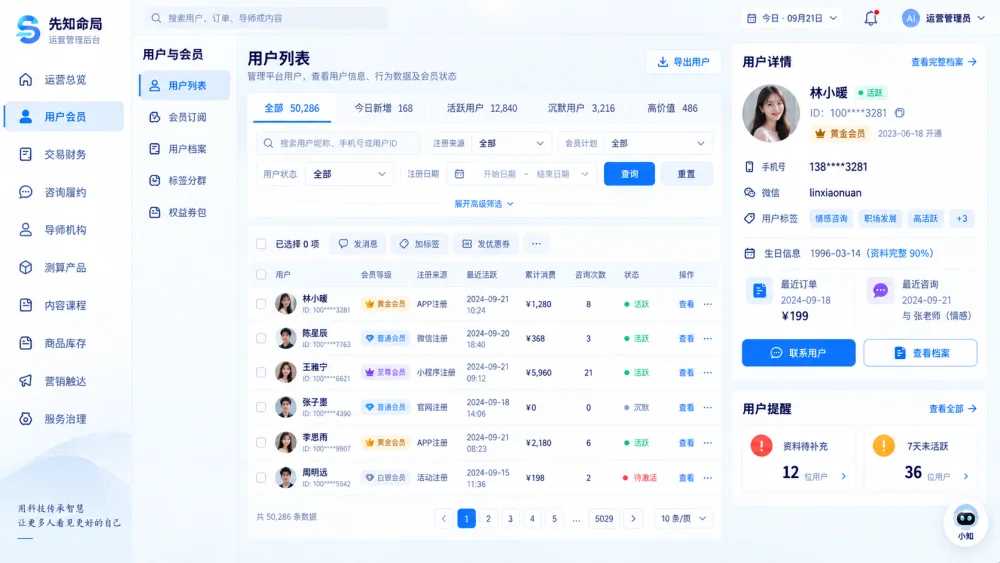Open the 用户状态 dropdown
1000x563 pixels.
(349, 174)
